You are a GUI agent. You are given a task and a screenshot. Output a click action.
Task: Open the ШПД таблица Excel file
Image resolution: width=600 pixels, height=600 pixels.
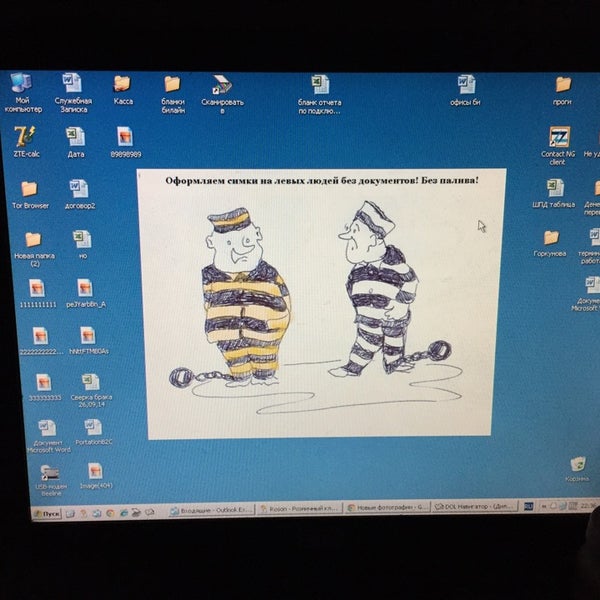coord(554,193)
